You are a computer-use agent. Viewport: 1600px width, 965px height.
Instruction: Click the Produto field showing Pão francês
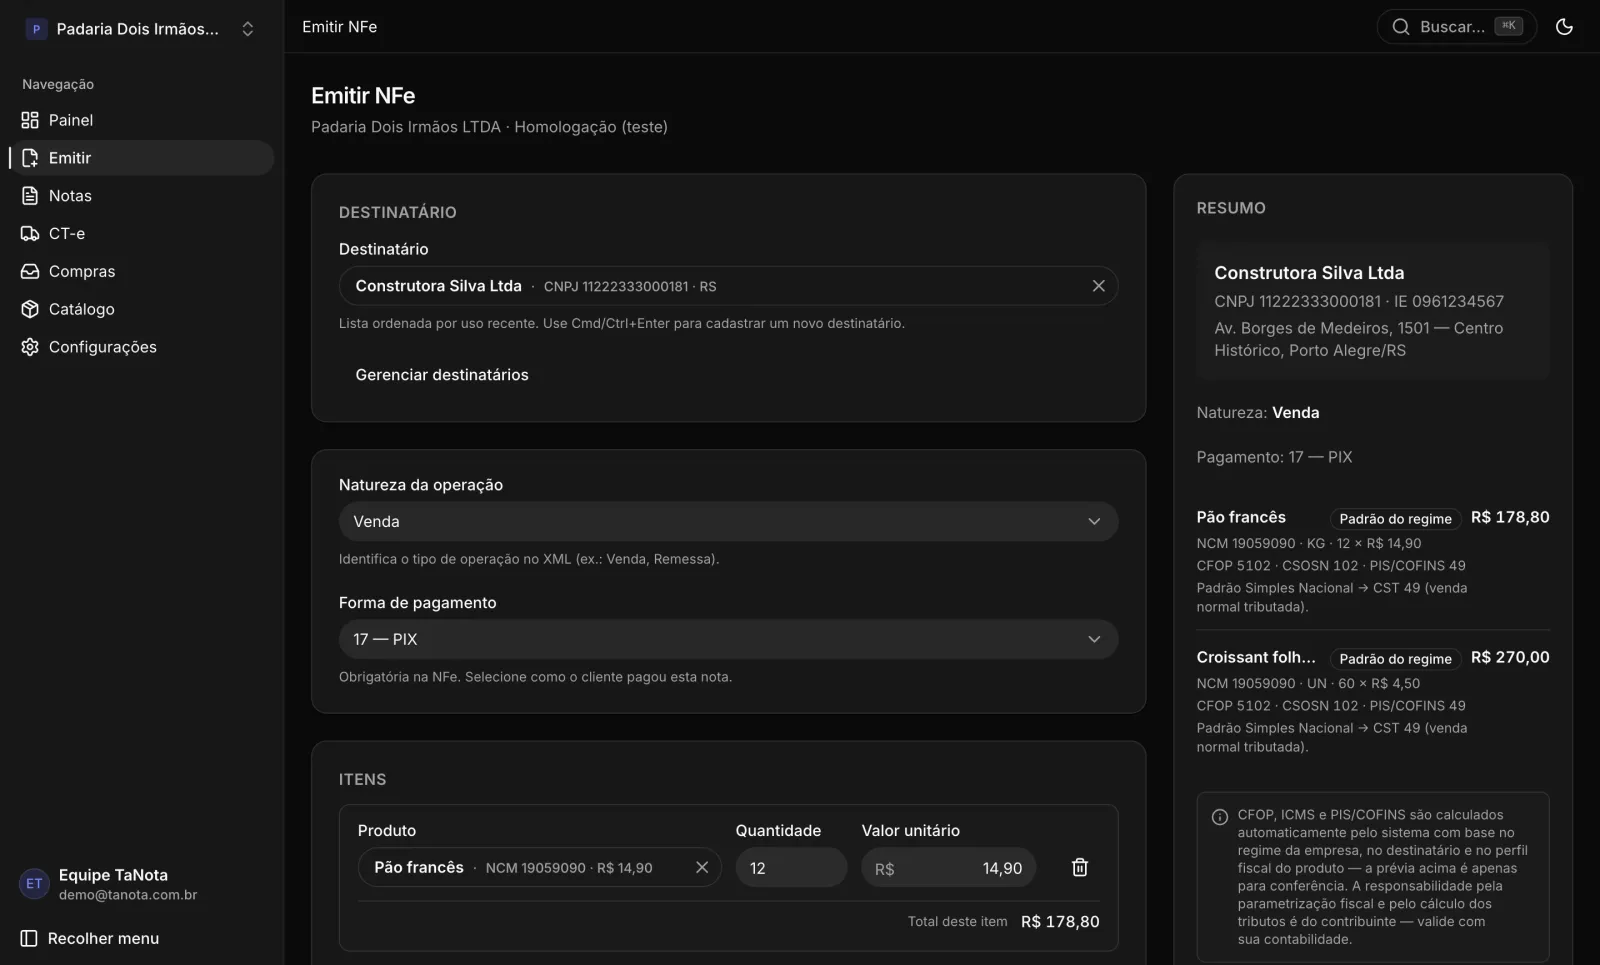point(539,867)
